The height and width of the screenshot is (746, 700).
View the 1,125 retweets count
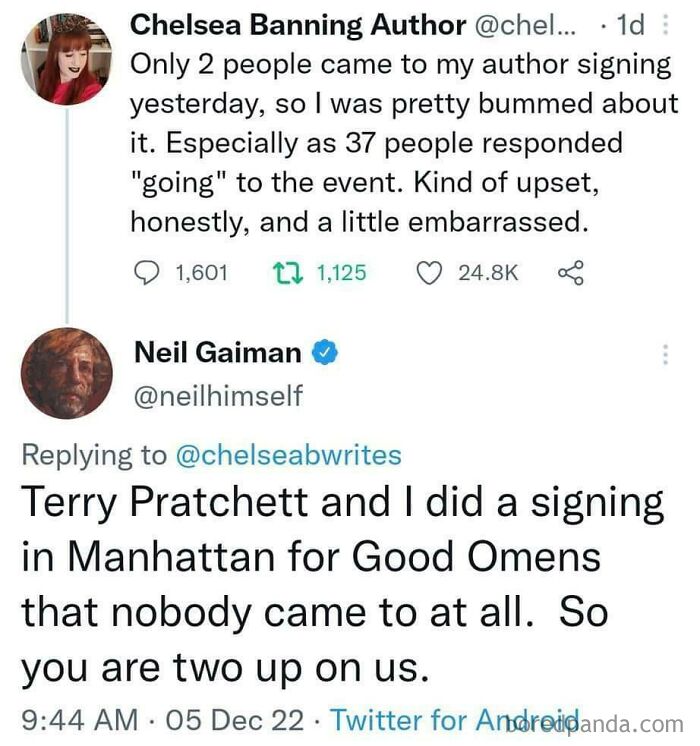coord(341,273)
